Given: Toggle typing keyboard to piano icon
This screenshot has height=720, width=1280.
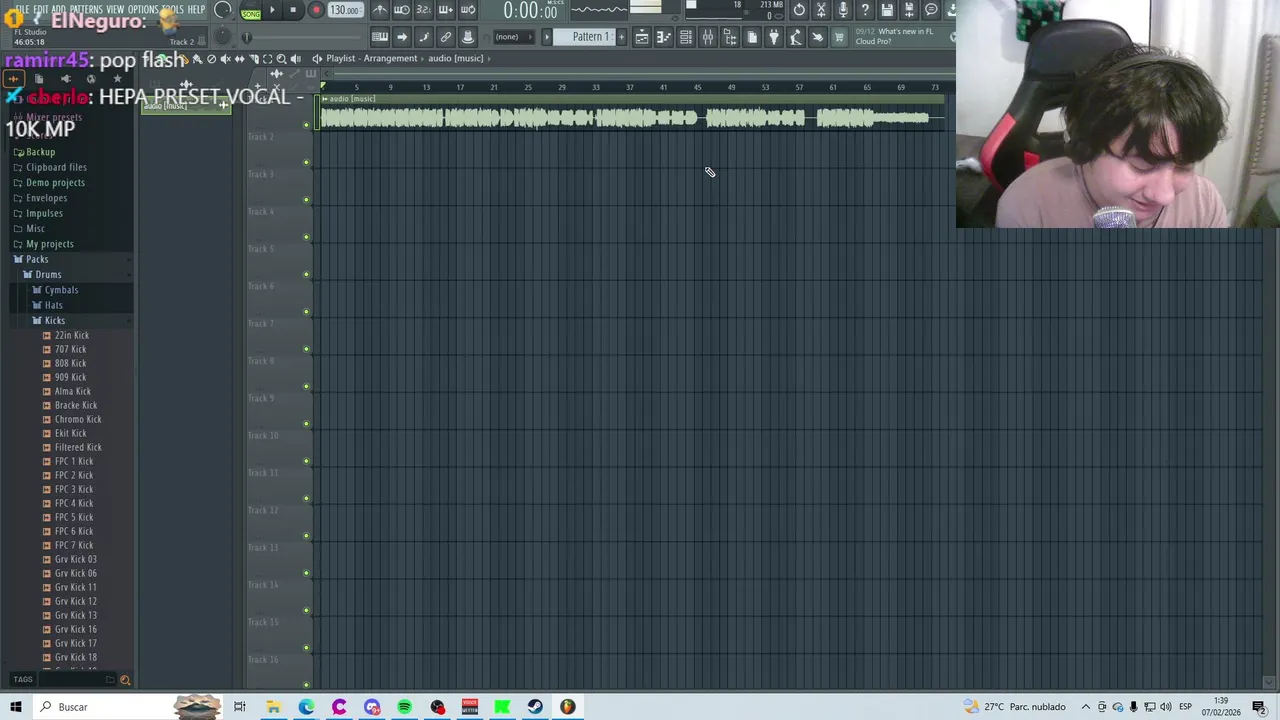Looking at the screenshot, I should [380, 37].
